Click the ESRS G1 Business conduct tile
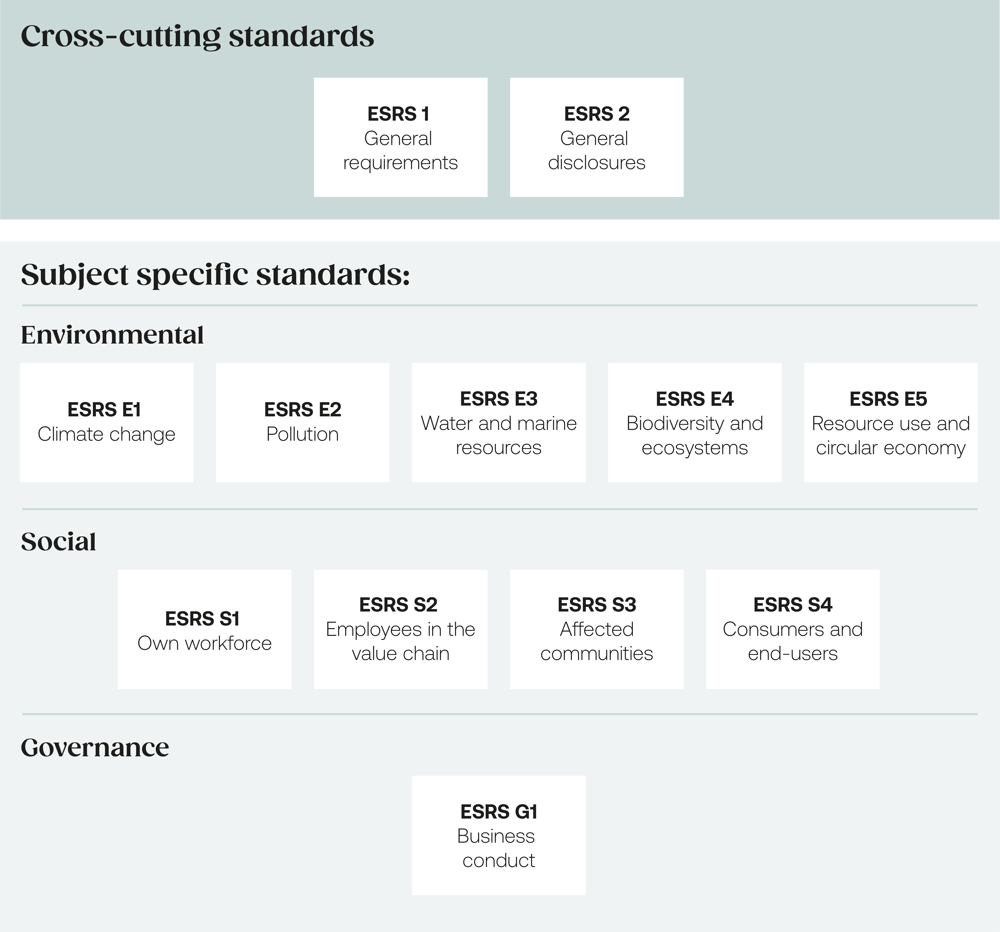 [498, 835]
